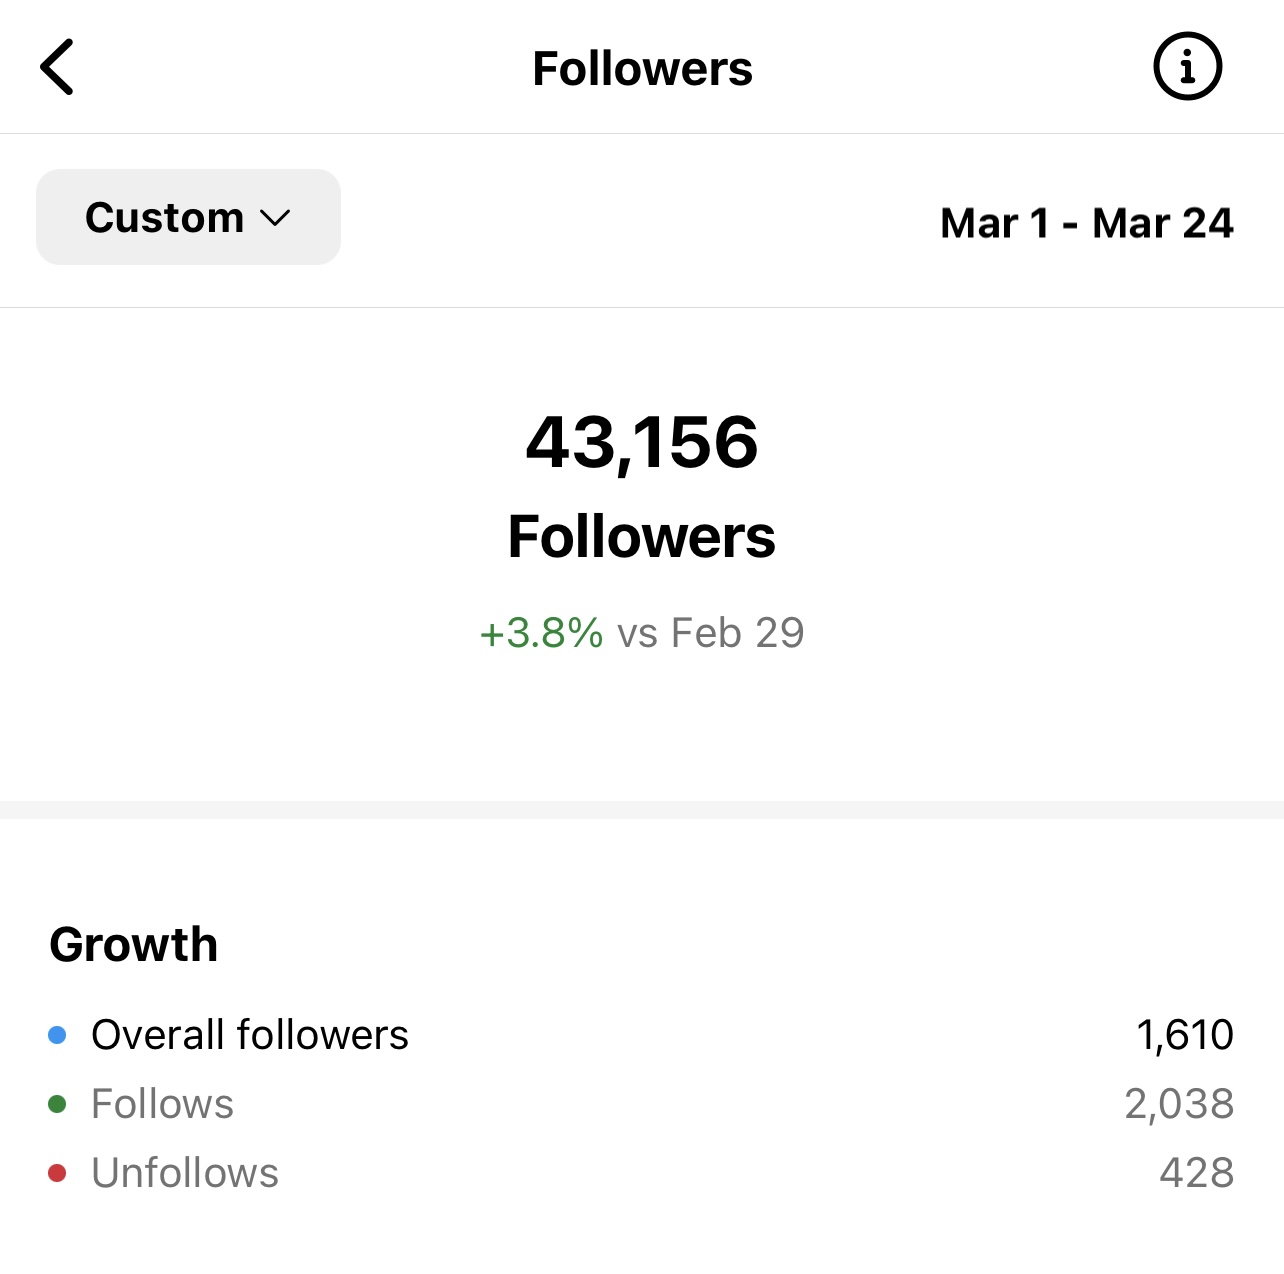Open the Custom date range dropdown
The height and width of the screenshot is (1274, 1284).
tap(188, 217)
